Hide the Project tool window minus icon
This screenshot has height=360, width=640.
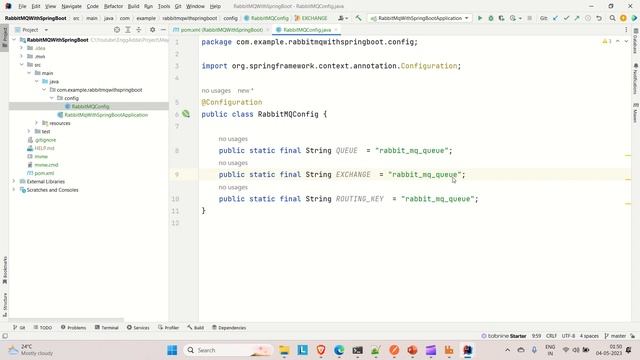163,30
